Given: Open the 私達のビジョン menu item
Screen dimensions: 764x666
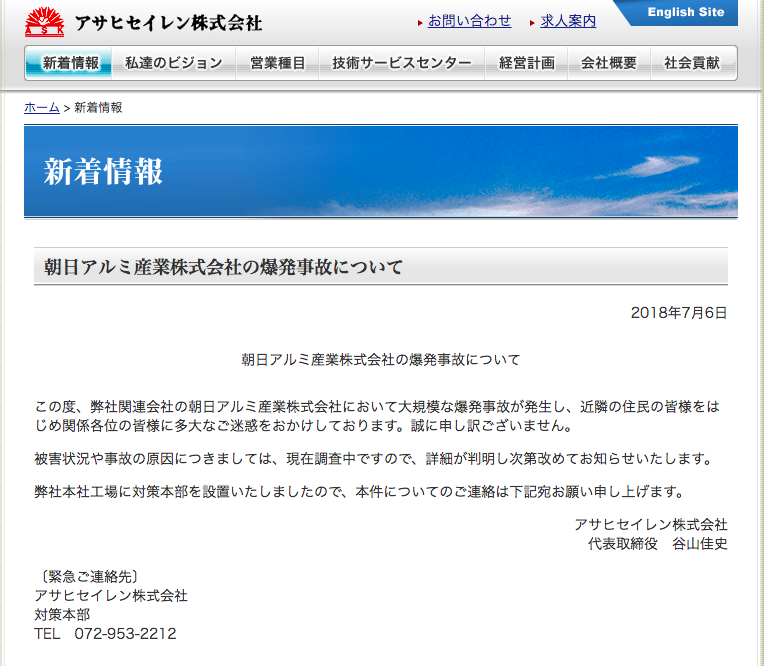Looking at the screenshot, I should click(173, 63).
